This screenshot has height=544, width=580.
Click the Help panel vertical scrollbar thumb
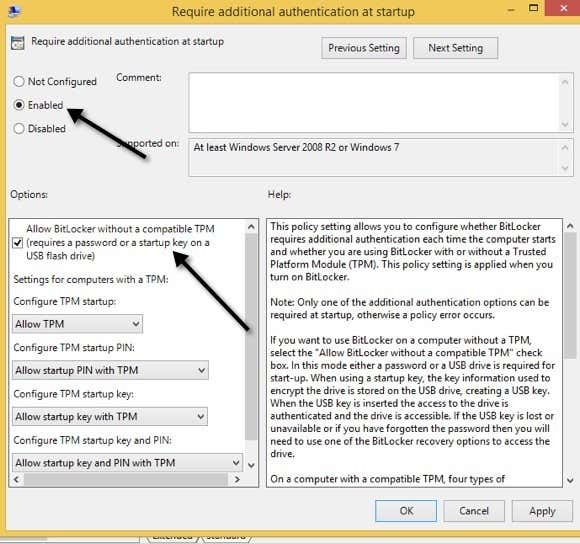570,295
